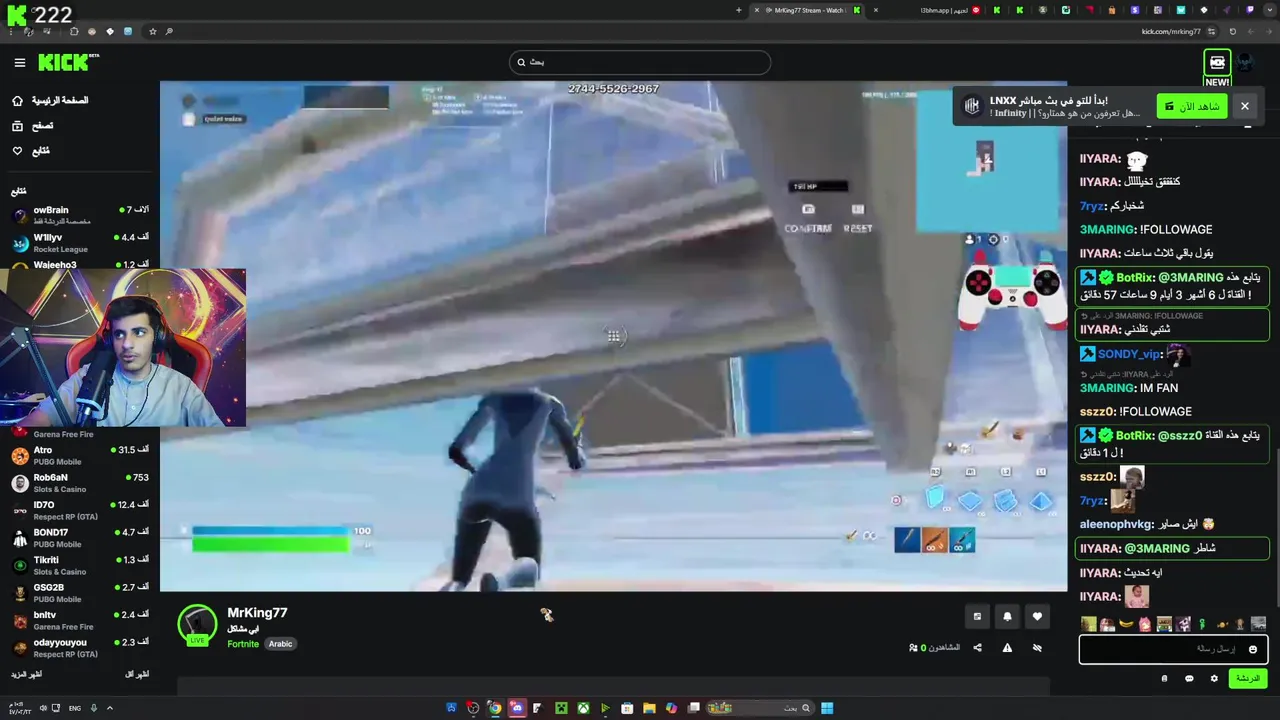
Task: Open BOND17 channel in sidebar
Action: pyautogui.click(x=79, y=538)
